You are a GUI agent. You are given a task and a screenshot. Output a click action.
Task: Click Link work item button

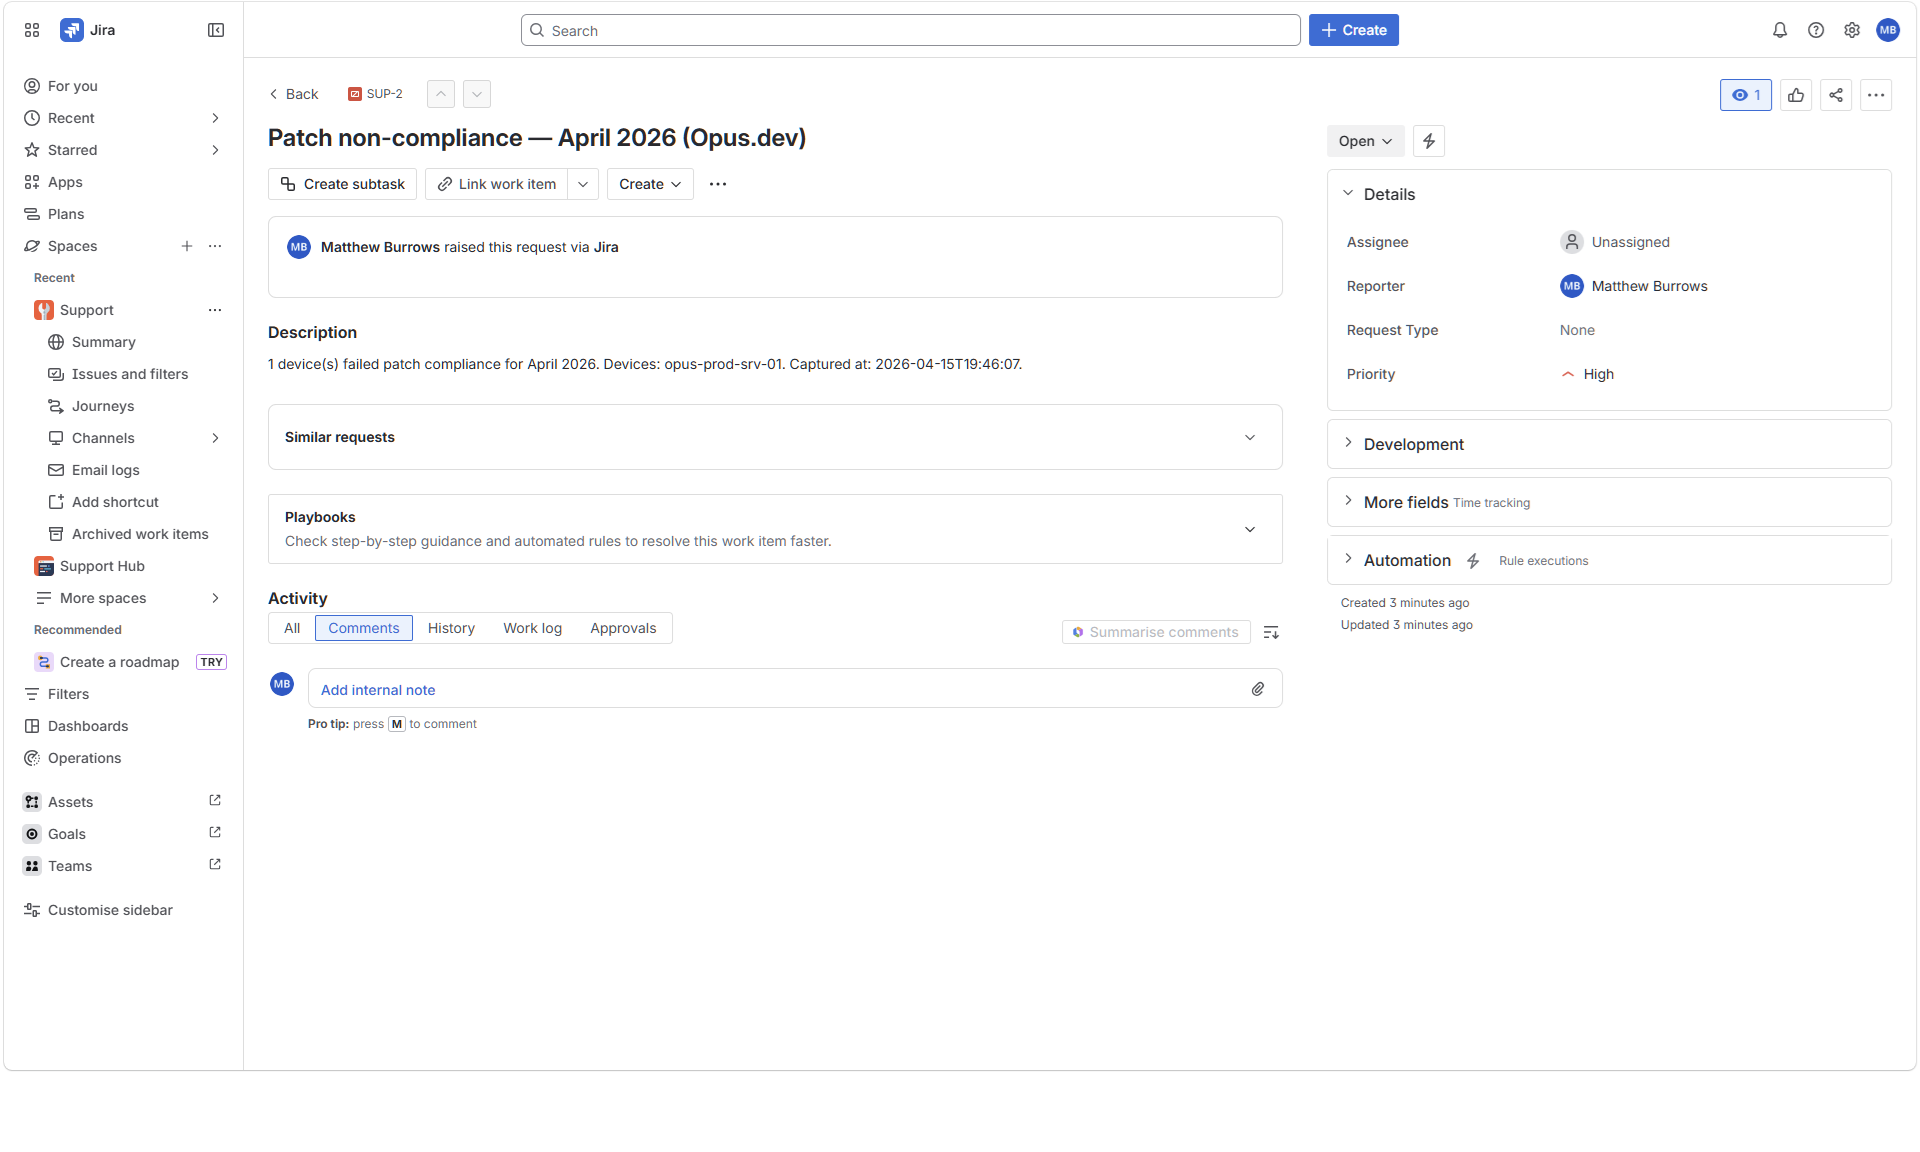point(496,184)
